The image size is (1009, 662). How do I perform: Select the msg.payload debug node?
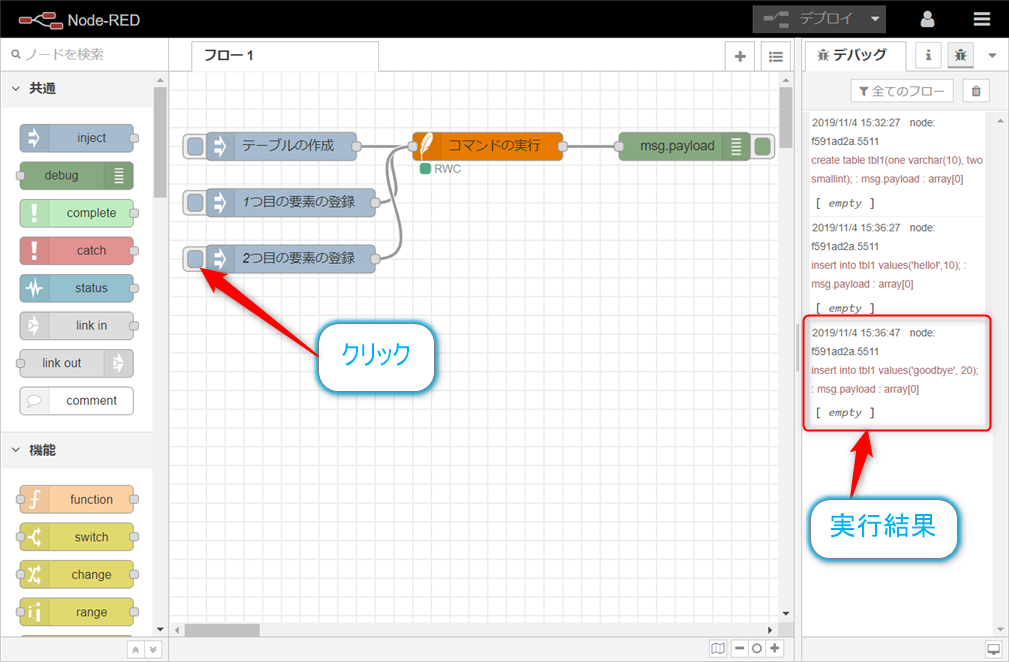tap(684, 146)
